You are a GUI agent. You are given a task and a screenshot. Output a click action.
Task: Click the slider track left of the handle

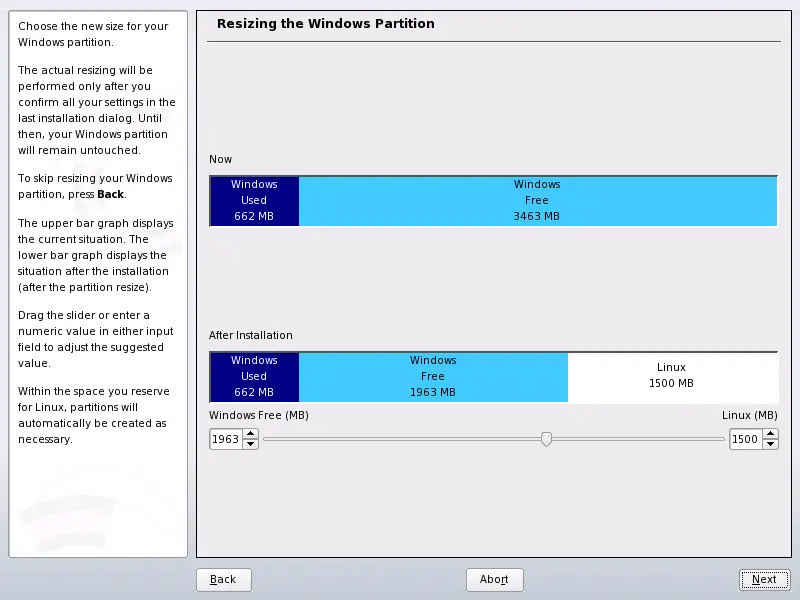(x=400, y=439)
